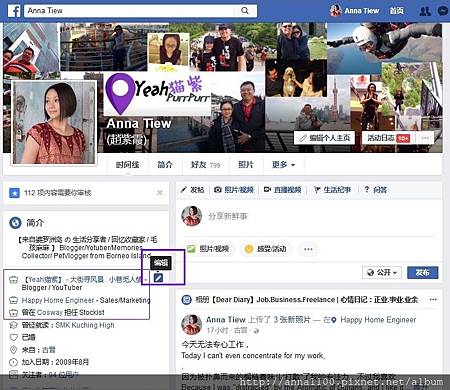Open the 好友 799 tab
Screen dimensions: 450x390
[x=205, y=165]
